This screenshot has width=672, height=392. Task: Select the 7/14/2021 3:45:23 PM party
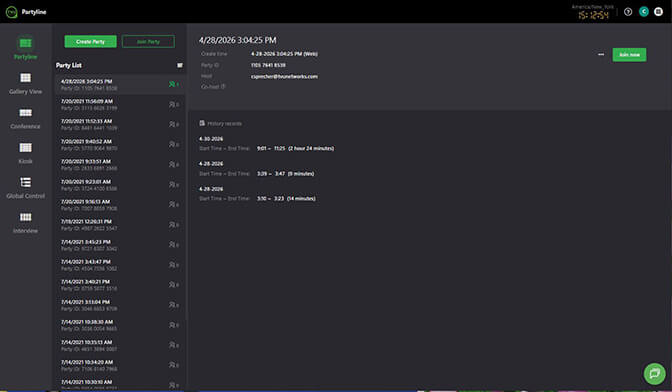pyautogui.click(x=120, y=245)
